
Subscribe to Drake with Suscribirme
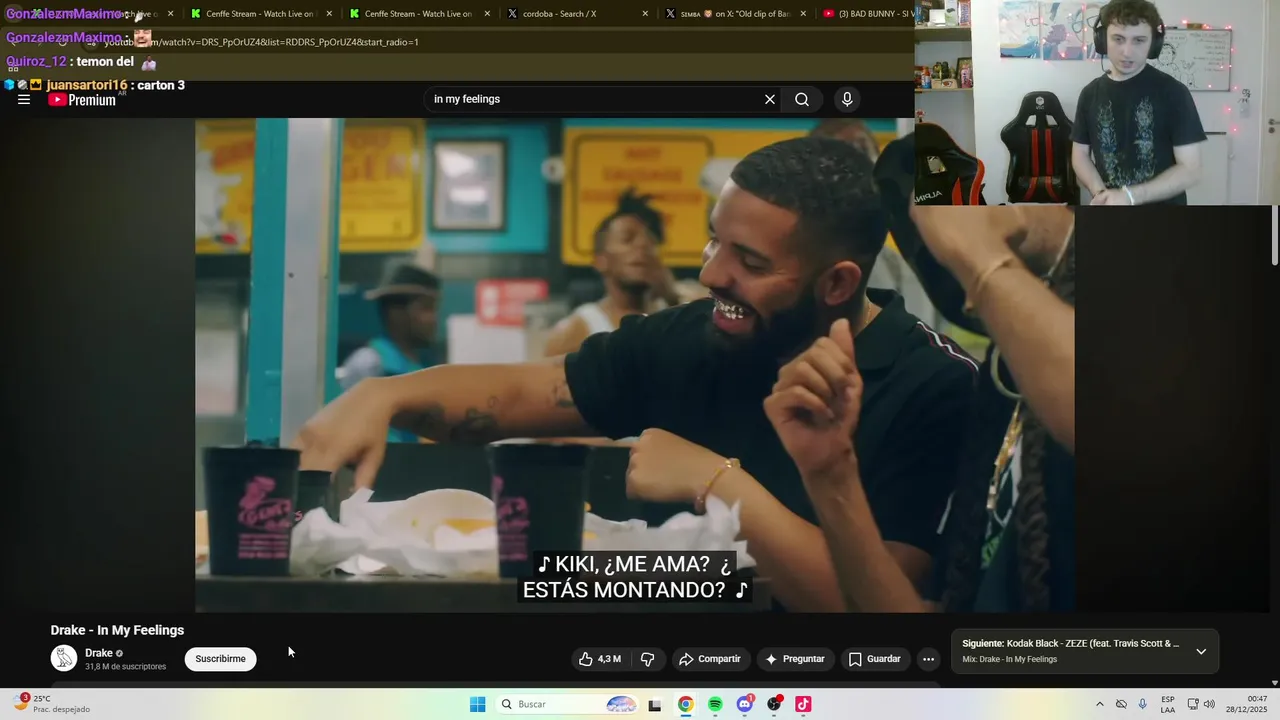point(220,659)
